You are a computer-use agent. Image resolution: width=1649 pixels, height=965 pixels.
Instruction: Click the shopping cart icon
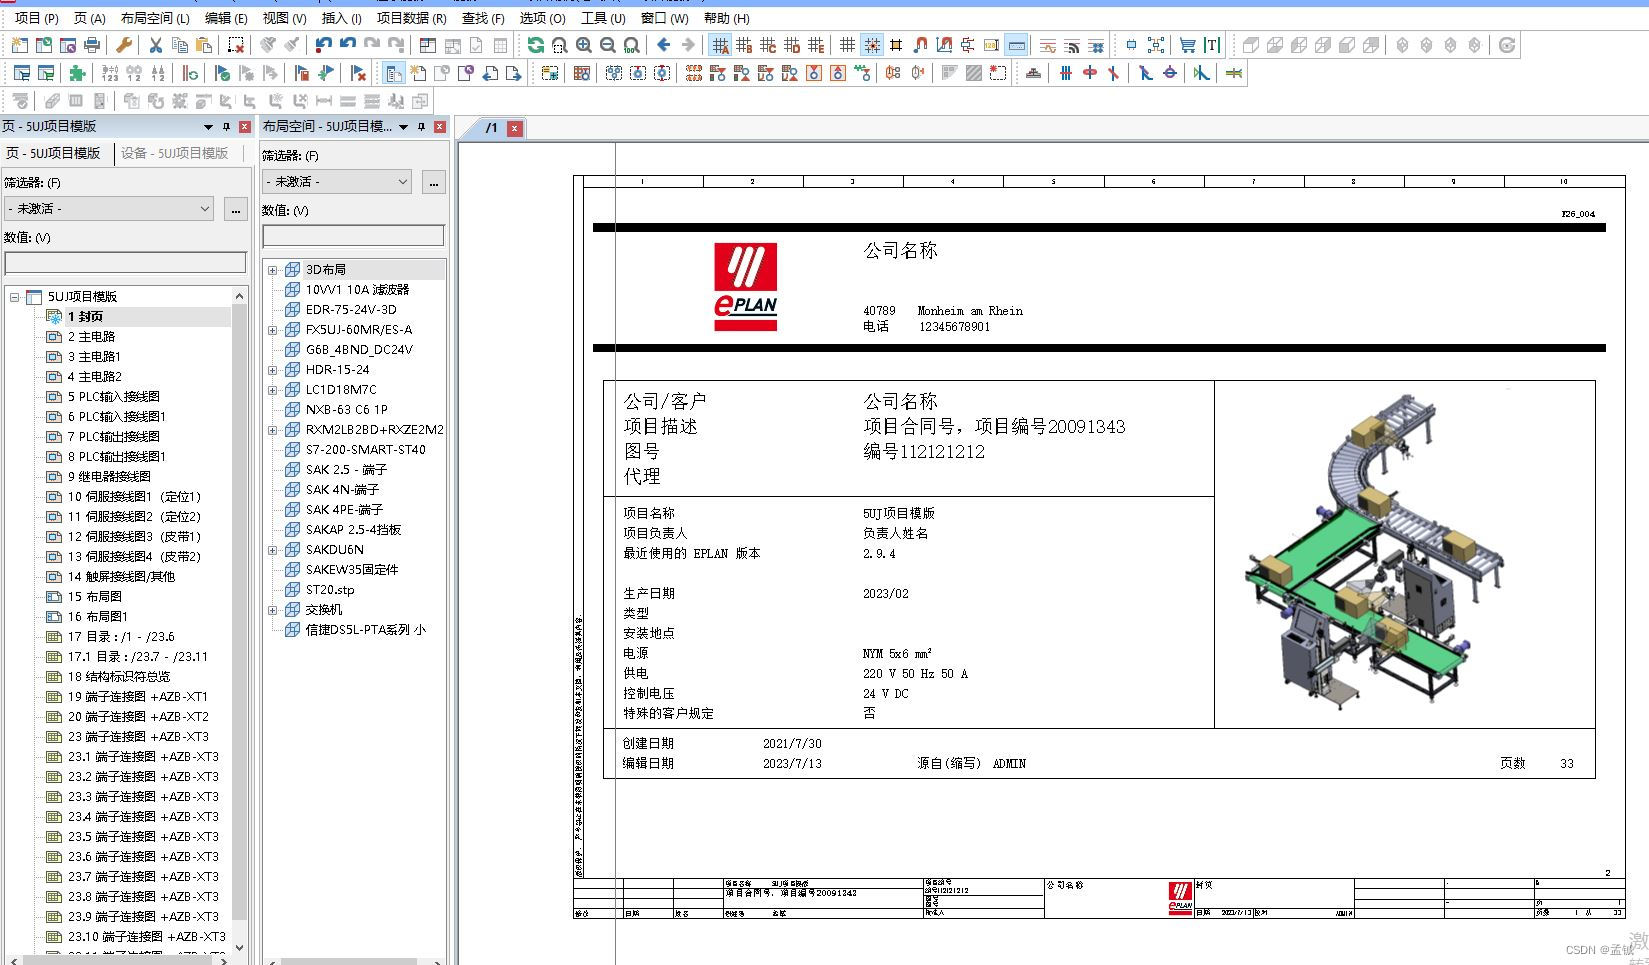click(x=1187, y=45)
